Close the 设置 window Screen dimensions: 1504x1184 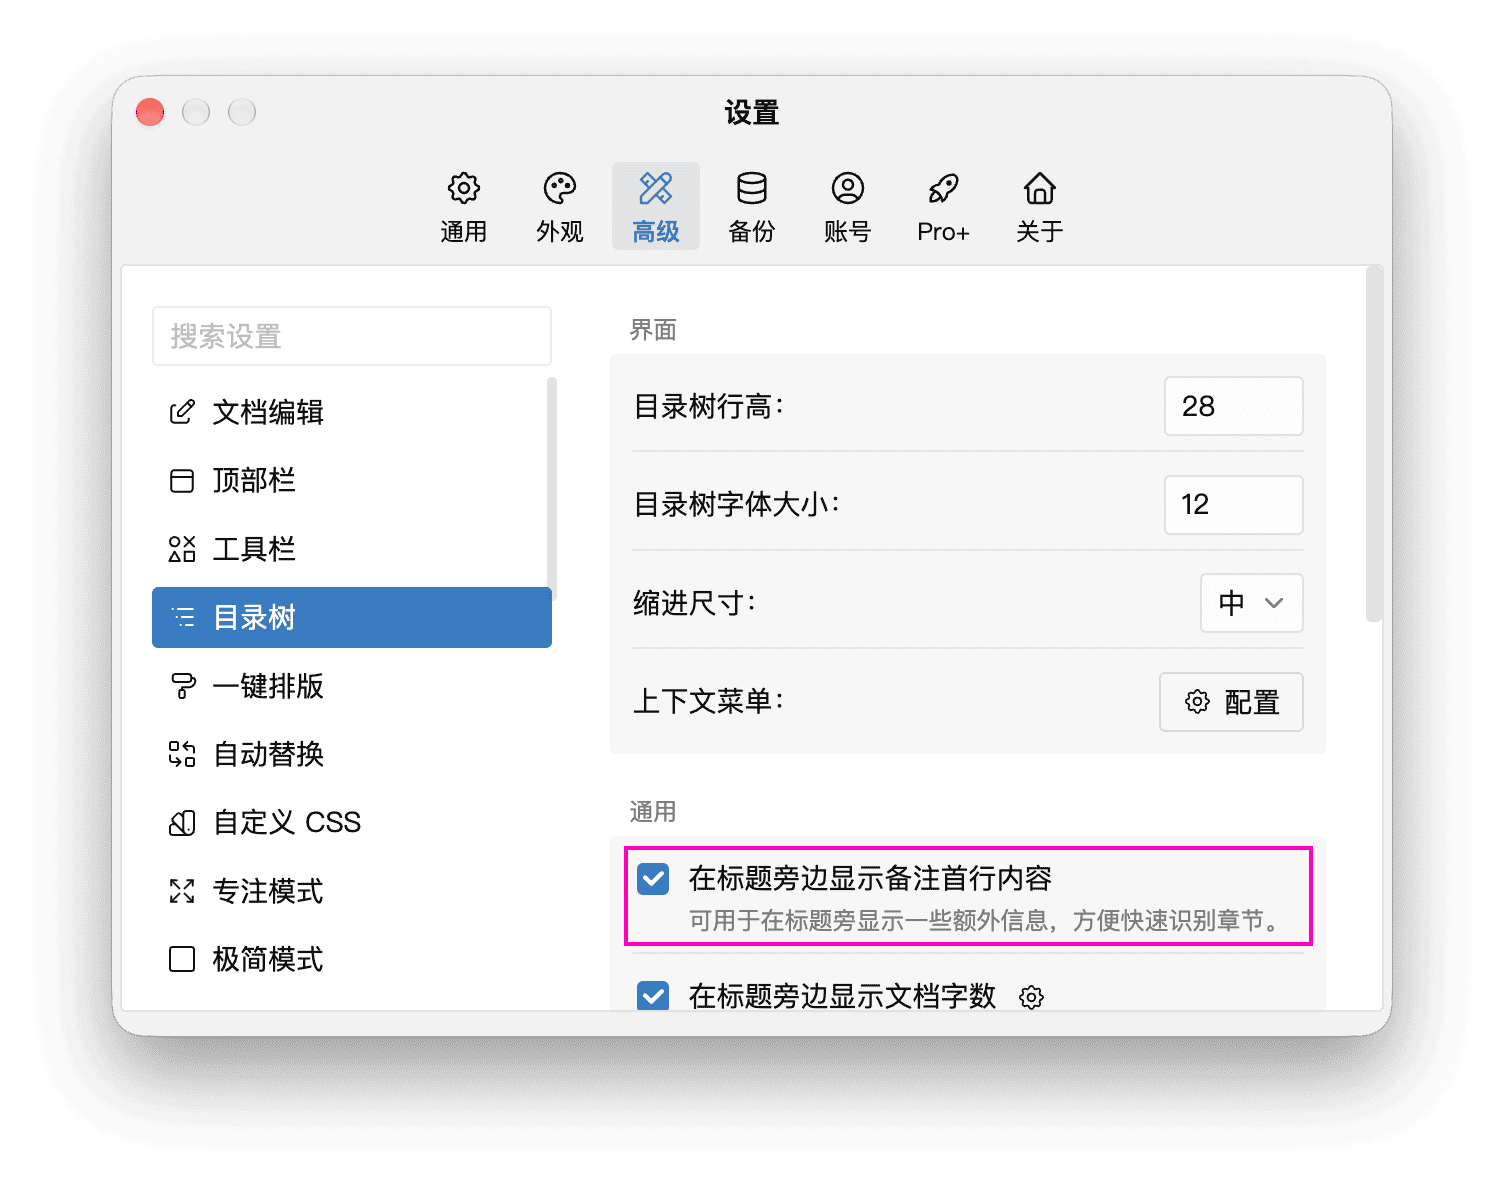coord(150,112)
